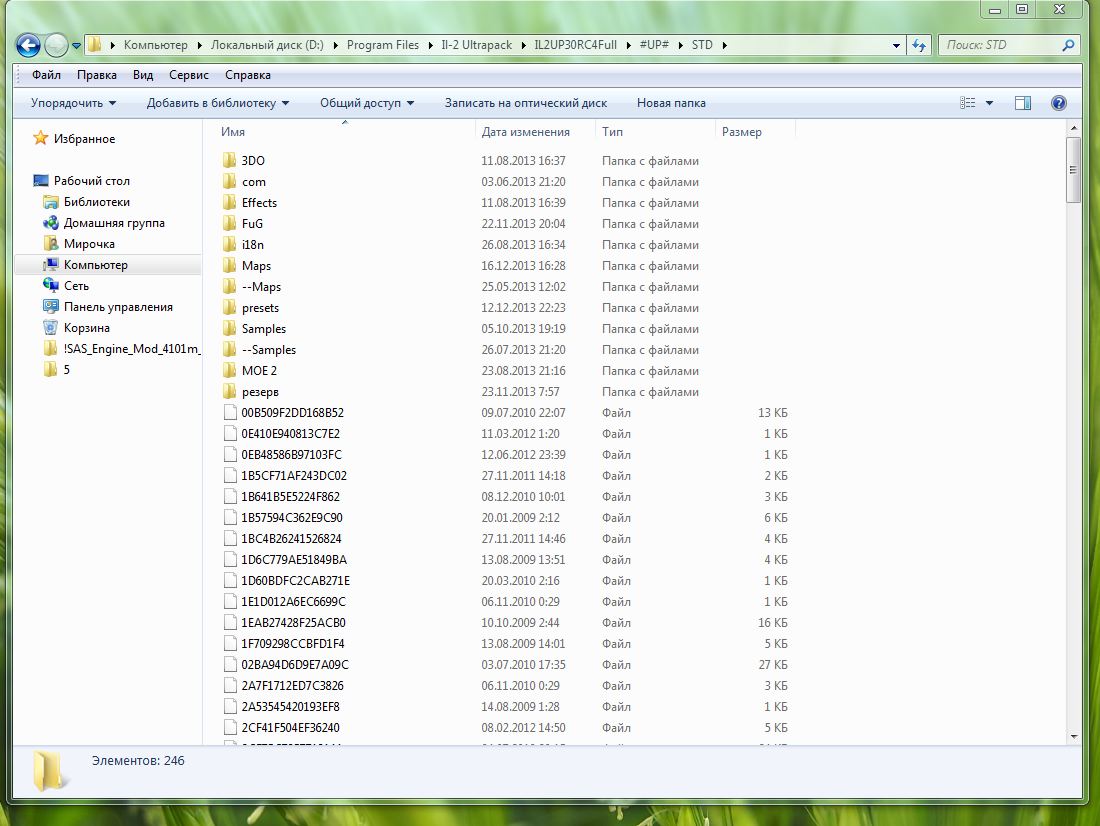This screenshot has width=1100, height=826.
Task: Expand the Общий доступ dropdown
Action: click(x=367, y=103)
